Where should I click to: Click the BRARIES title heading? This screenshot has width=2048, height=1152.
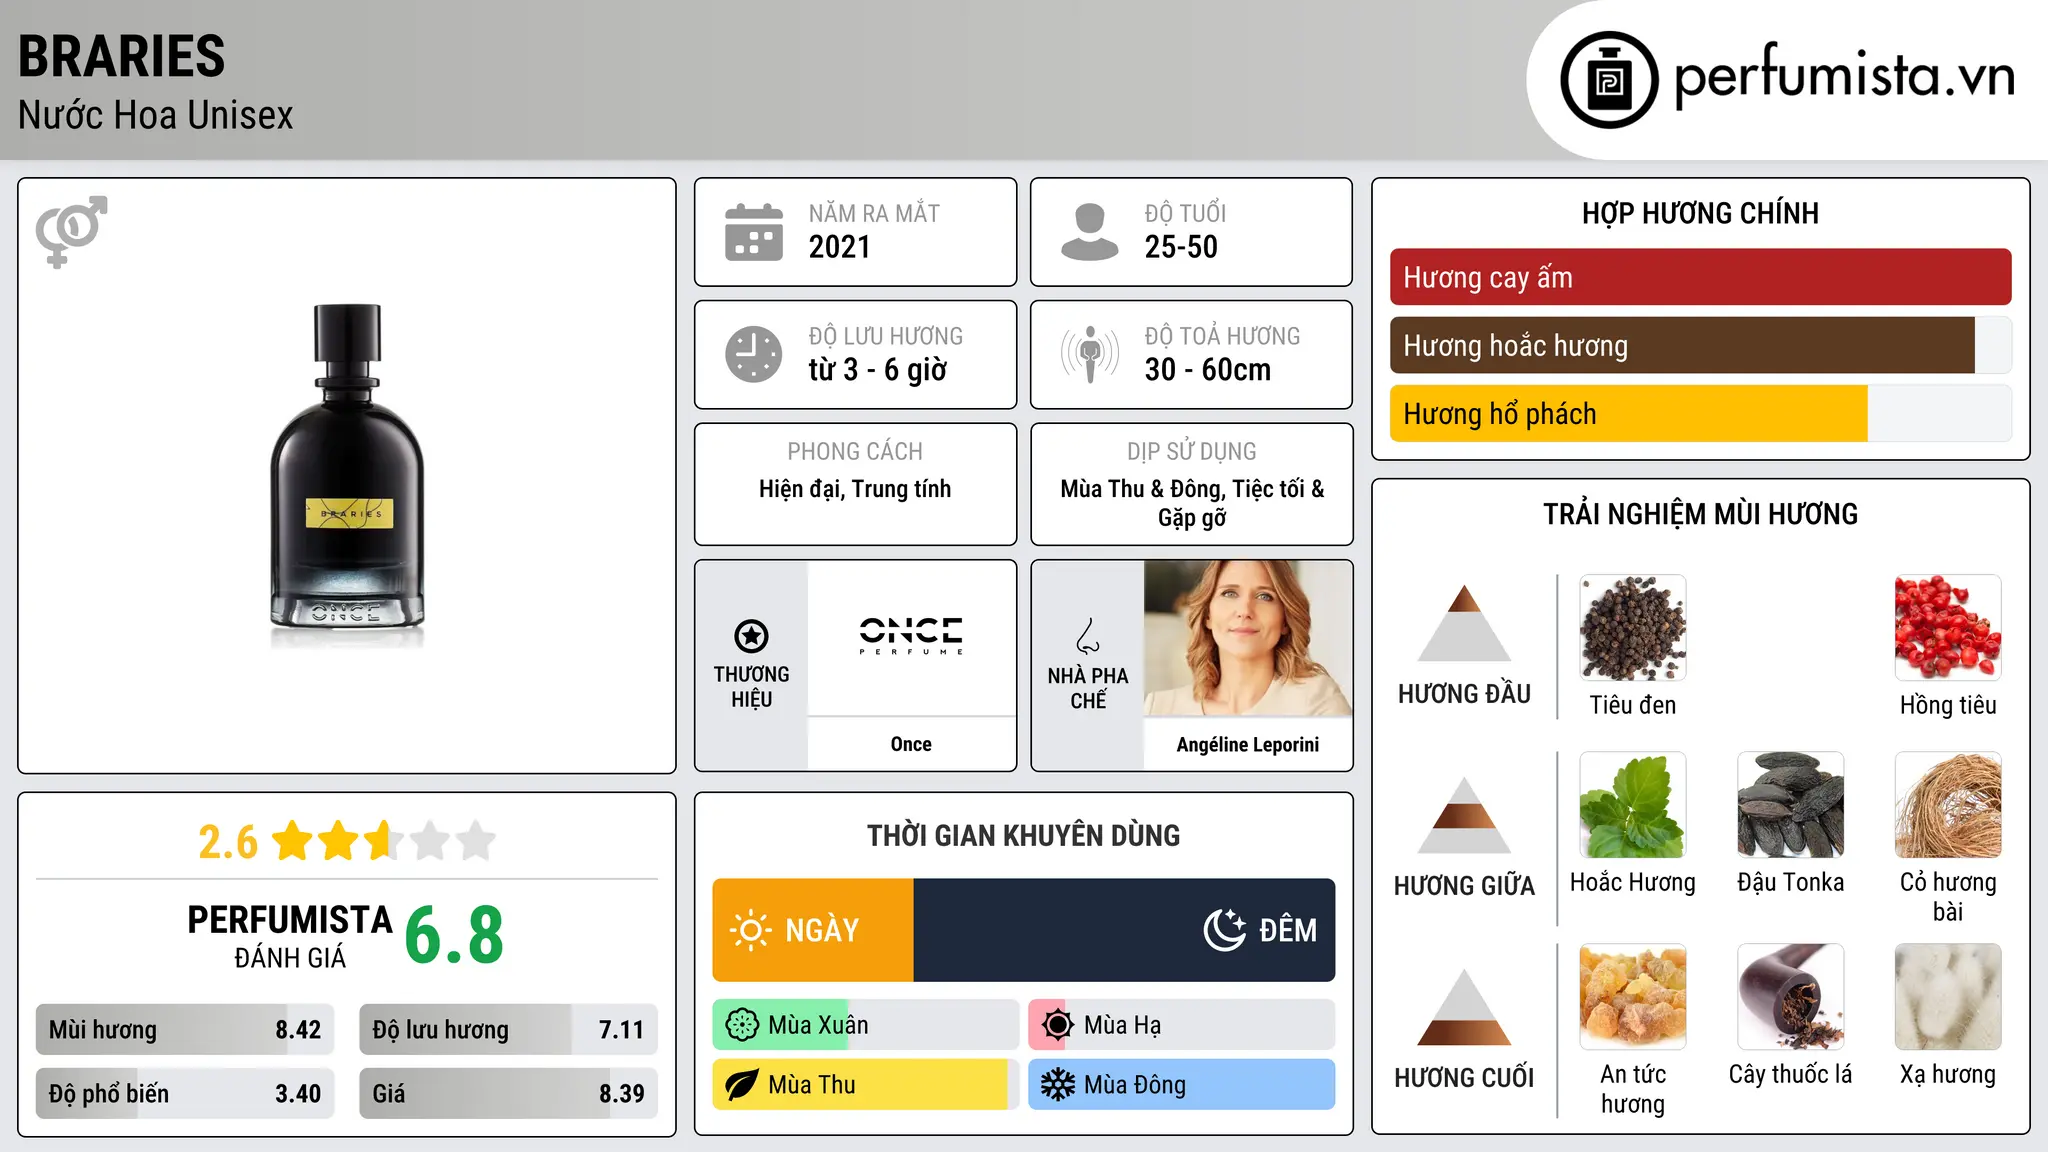(x=122, y=56)
